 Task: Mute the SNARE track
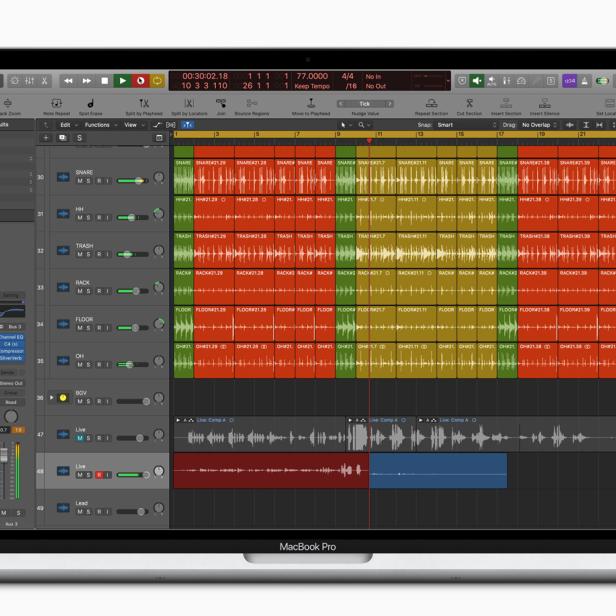pos(80,181)
